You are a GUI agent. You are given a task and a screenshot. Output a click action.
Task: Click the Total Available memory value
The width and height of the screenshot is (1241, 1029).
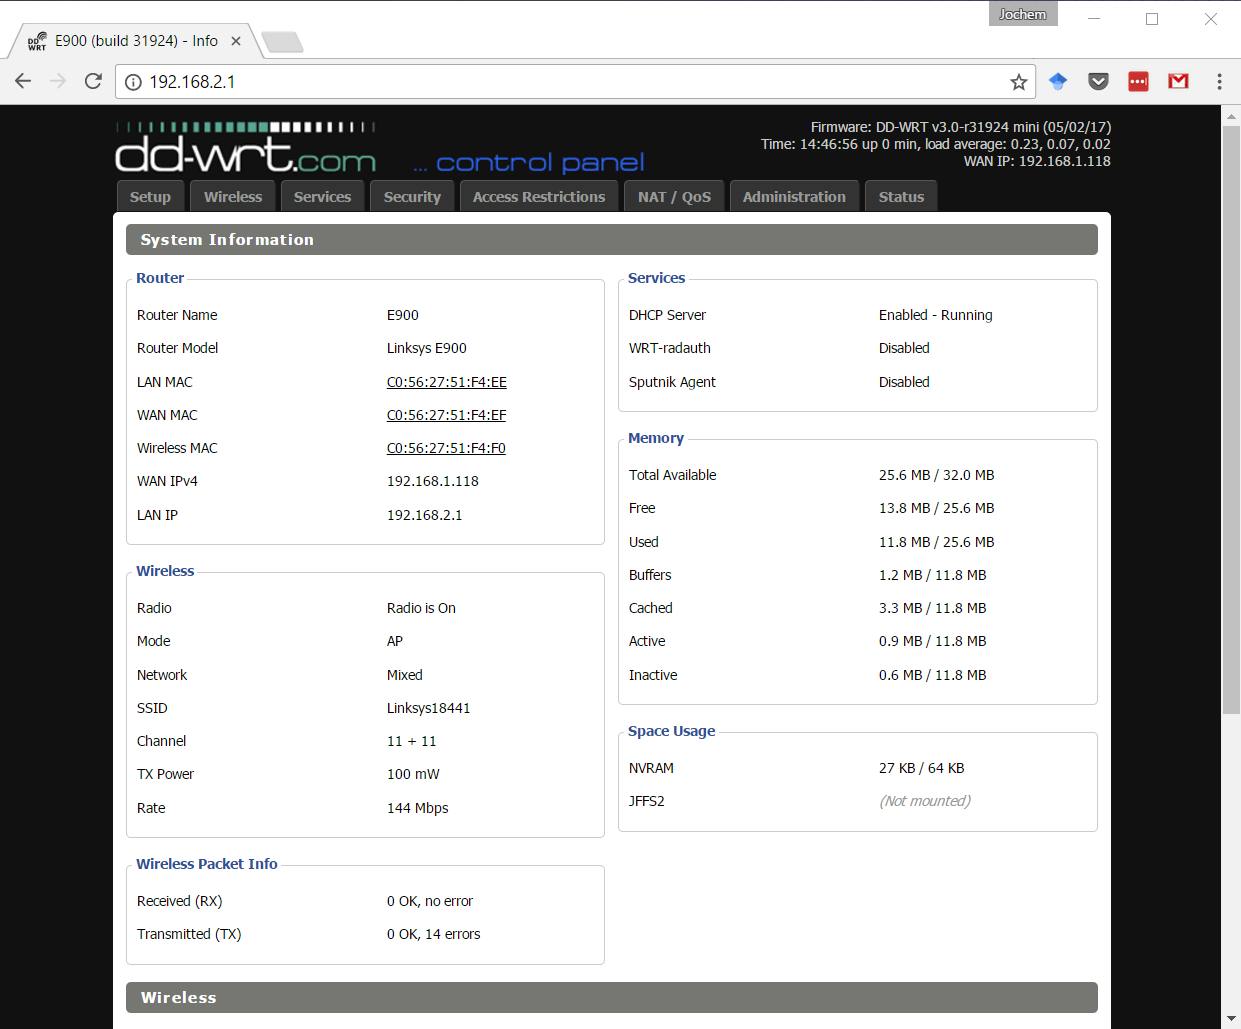pyautogui.click(x=936, y=475)
